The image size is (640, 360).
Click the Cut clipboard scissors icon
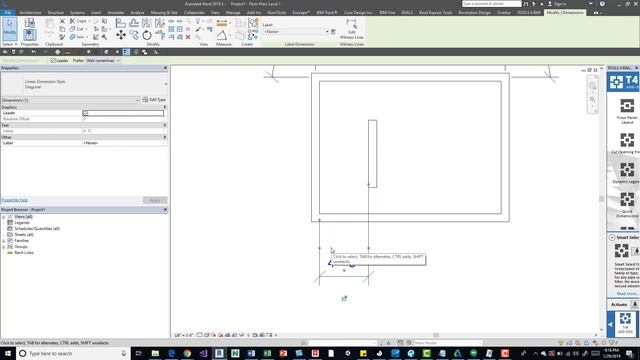pos(62,21)
